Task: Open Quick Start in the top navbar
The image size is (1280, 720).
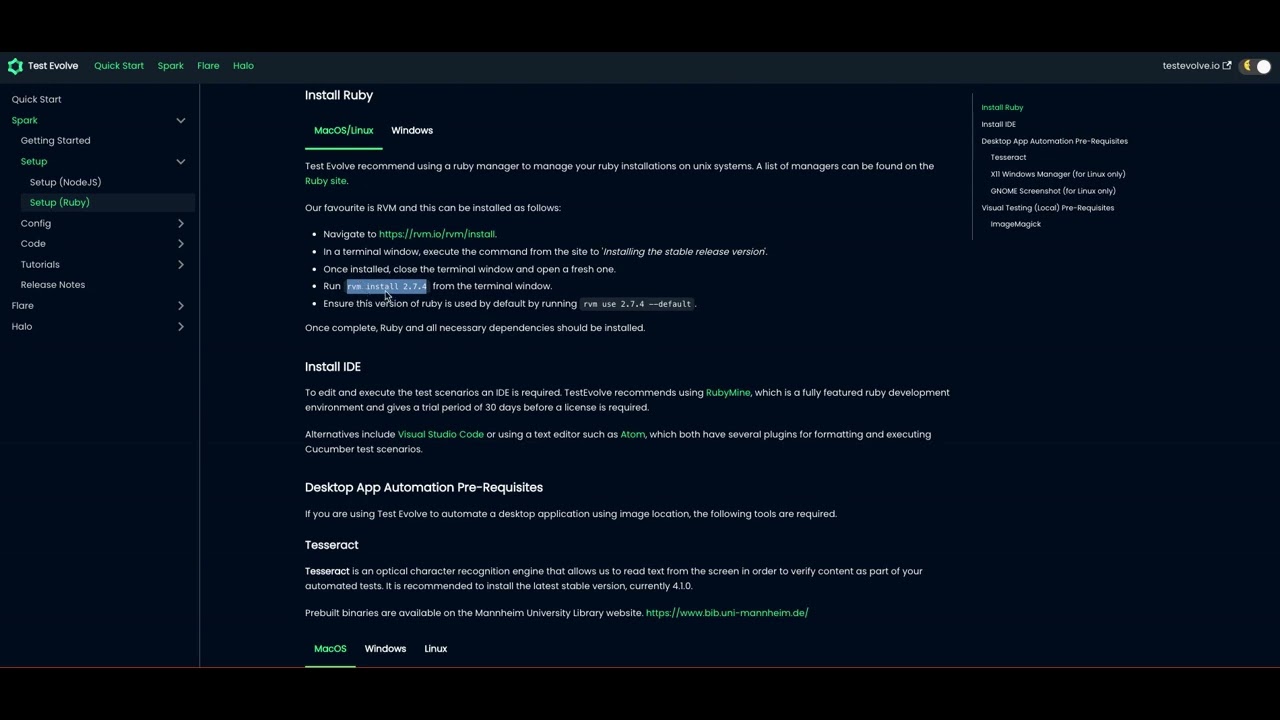Action: (x=119, y=66)
